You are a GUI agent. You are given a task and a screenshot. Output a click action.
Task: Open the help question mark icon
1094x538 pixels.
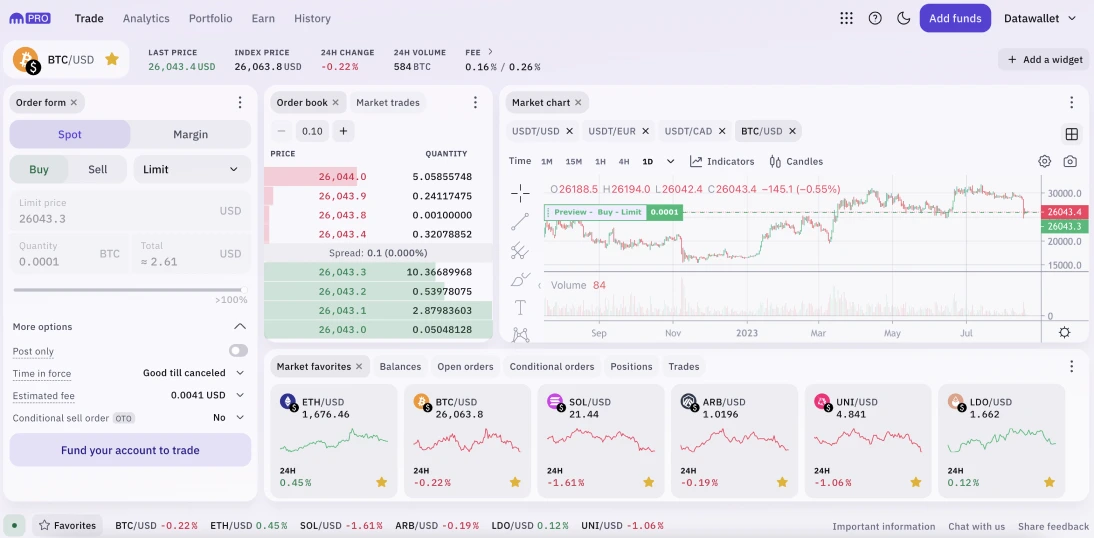click(875, 18)
